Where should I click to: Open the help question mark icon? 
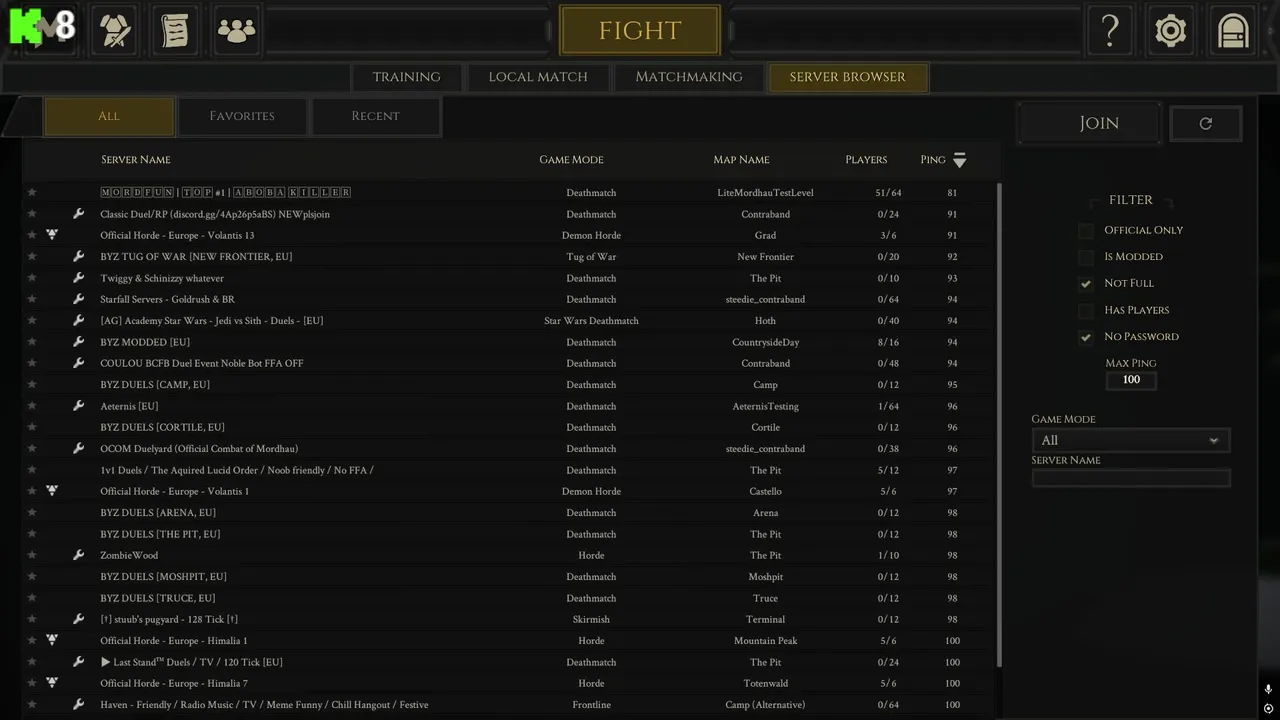tap(1110, 31)
